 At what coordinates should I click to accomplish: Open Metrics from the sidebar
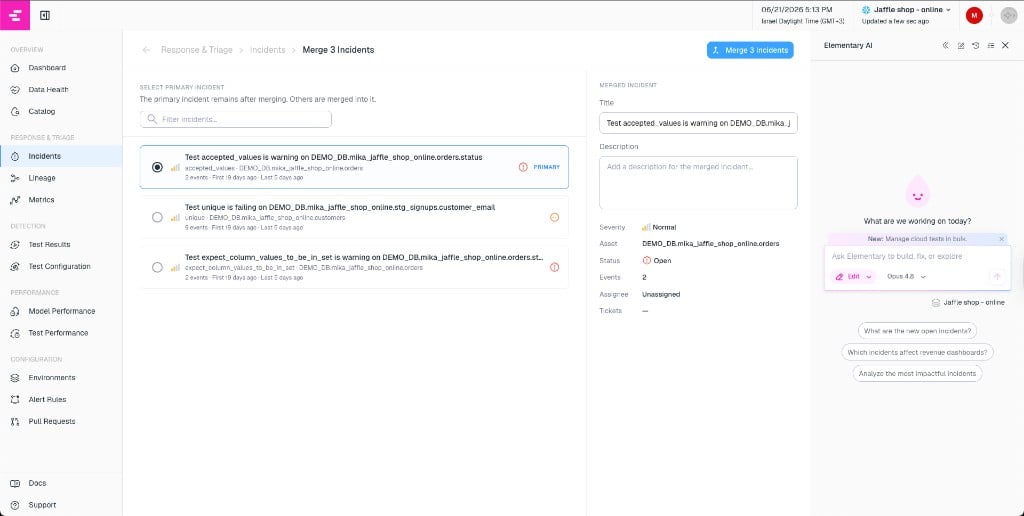tap(41, 200)
